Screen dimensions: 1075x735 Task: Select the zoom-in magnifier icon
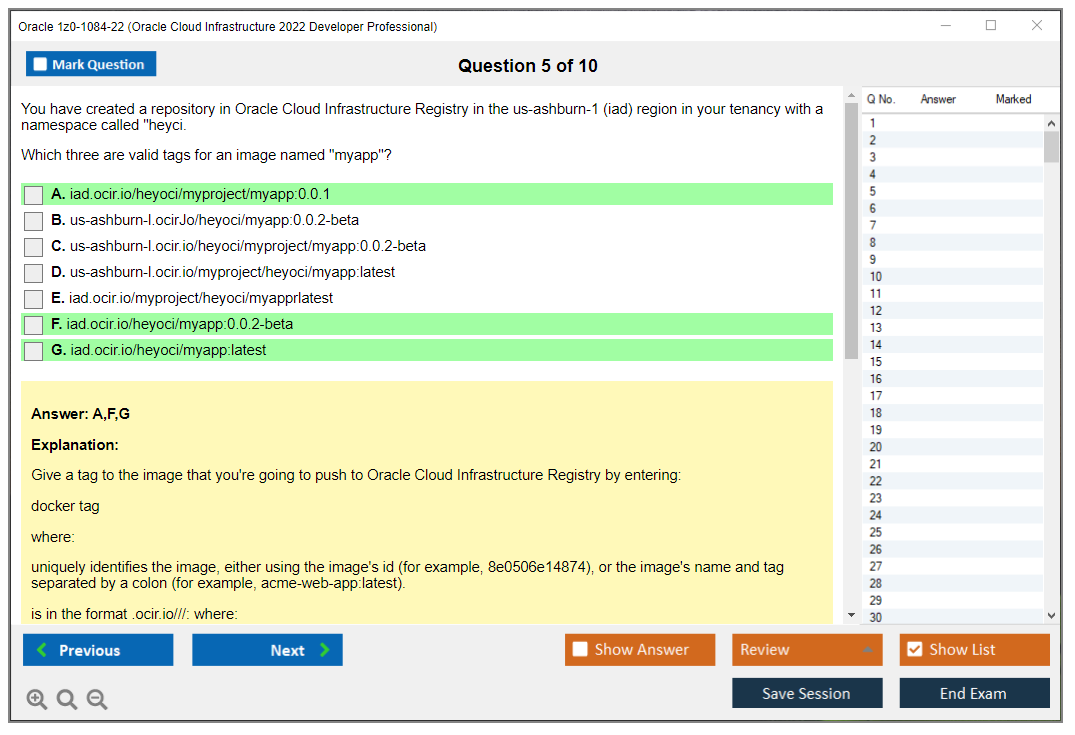coord(36,699)
